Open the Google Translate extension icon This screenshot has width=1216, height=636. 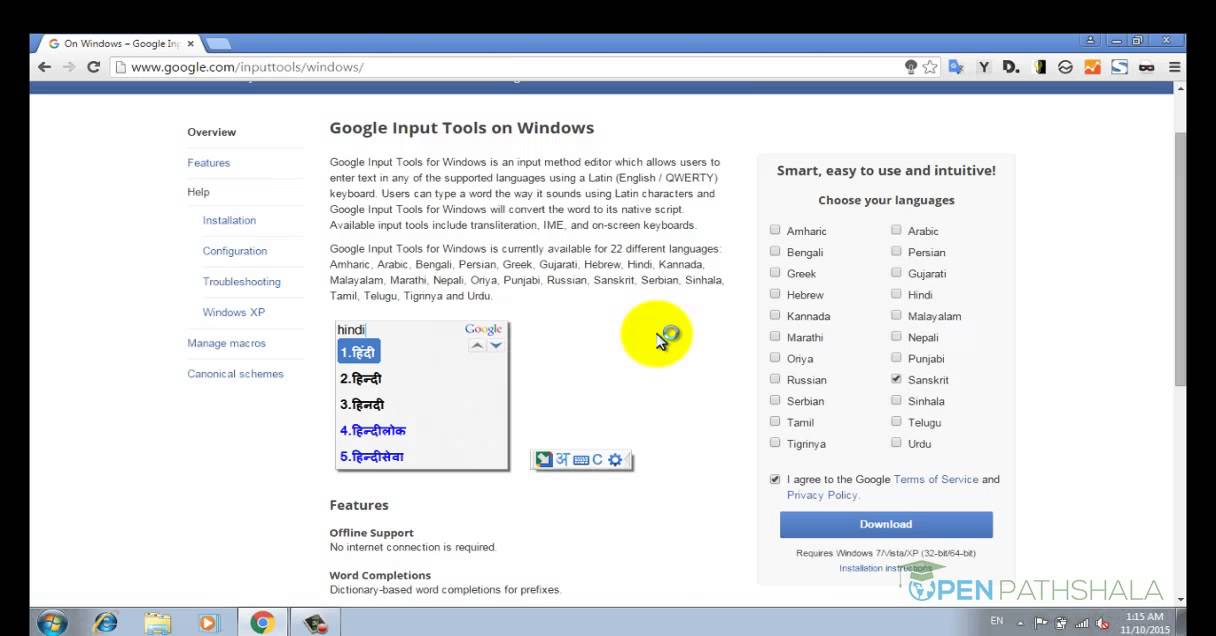click(957, 67)
